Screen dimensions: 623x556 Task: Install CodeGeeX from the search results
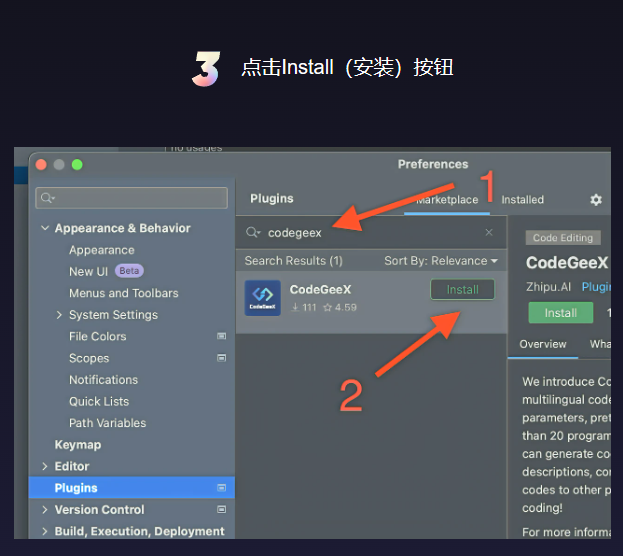462,289
